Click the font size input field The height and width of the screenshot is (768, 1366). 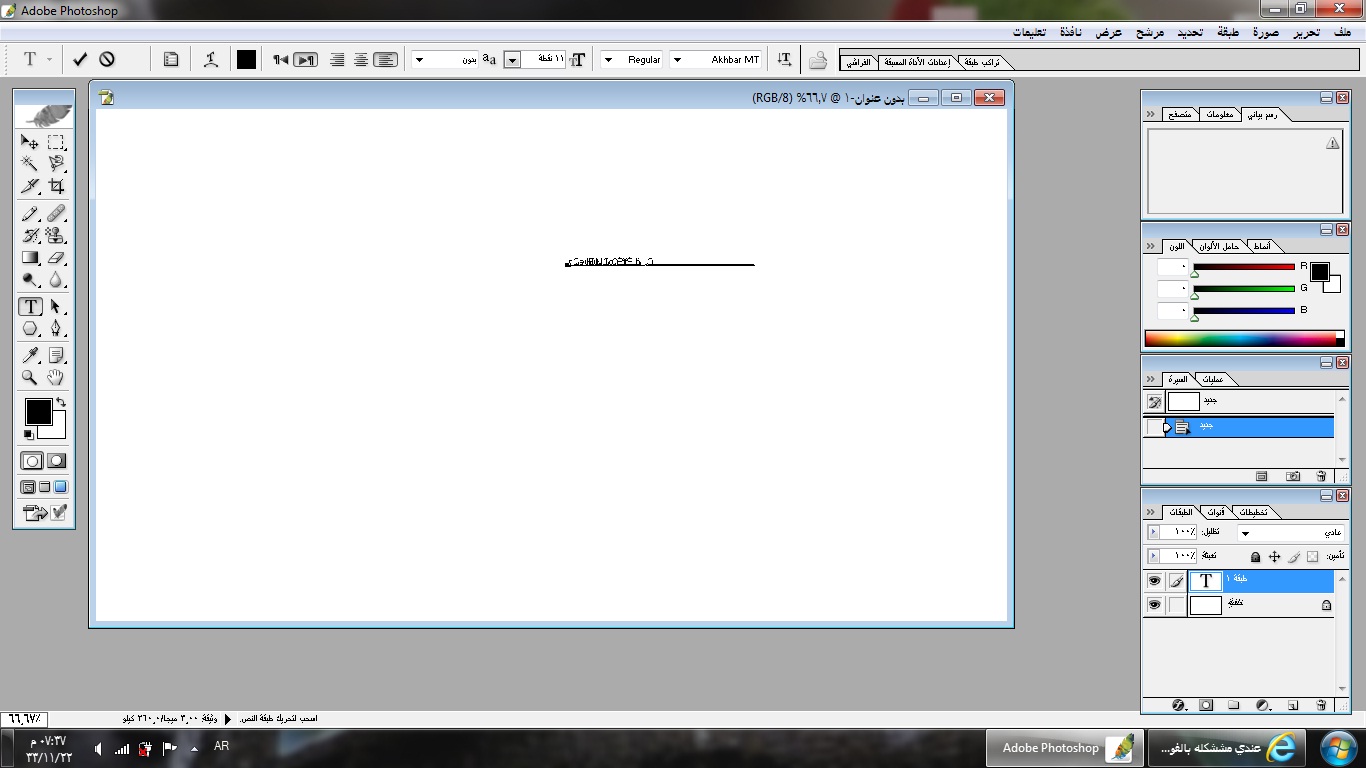click(x=544, y=60)
